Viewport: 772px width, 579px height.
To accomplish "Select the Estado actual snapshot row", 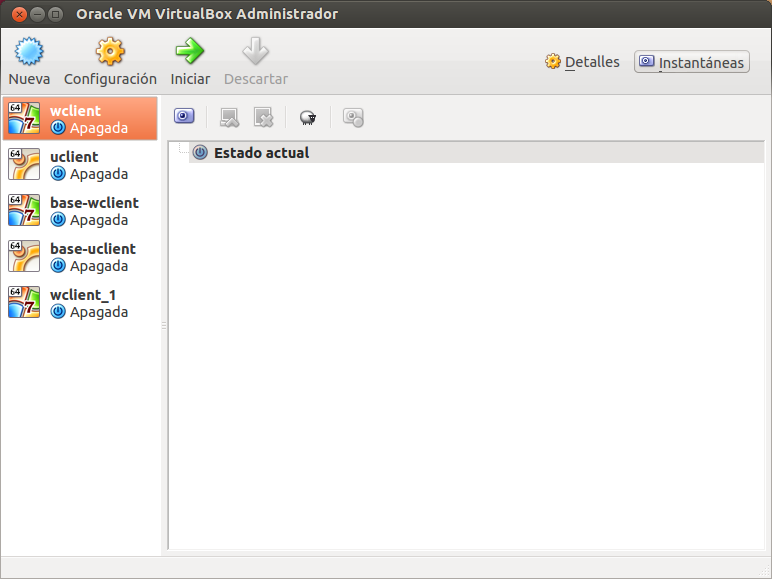I will [477, 153].
